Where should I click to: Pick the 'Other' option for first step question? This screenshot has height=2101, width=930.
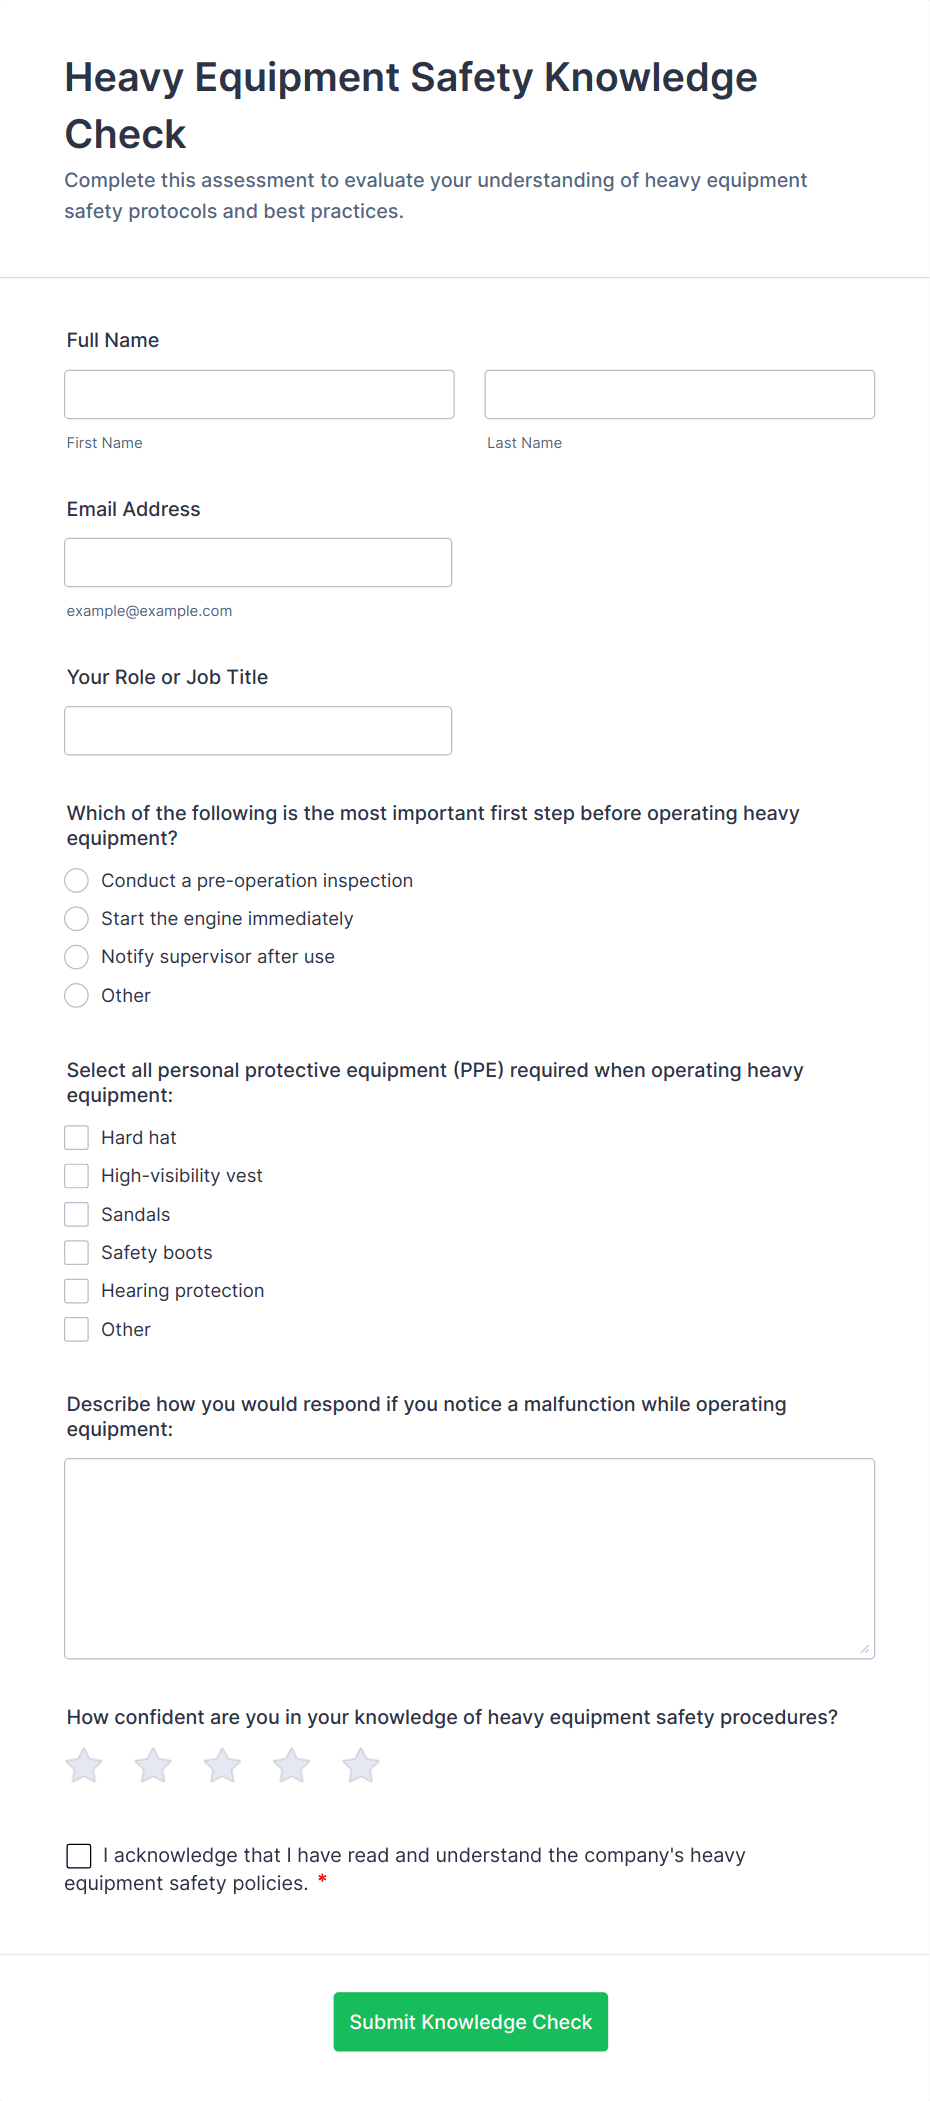click(x=76, y=995)
